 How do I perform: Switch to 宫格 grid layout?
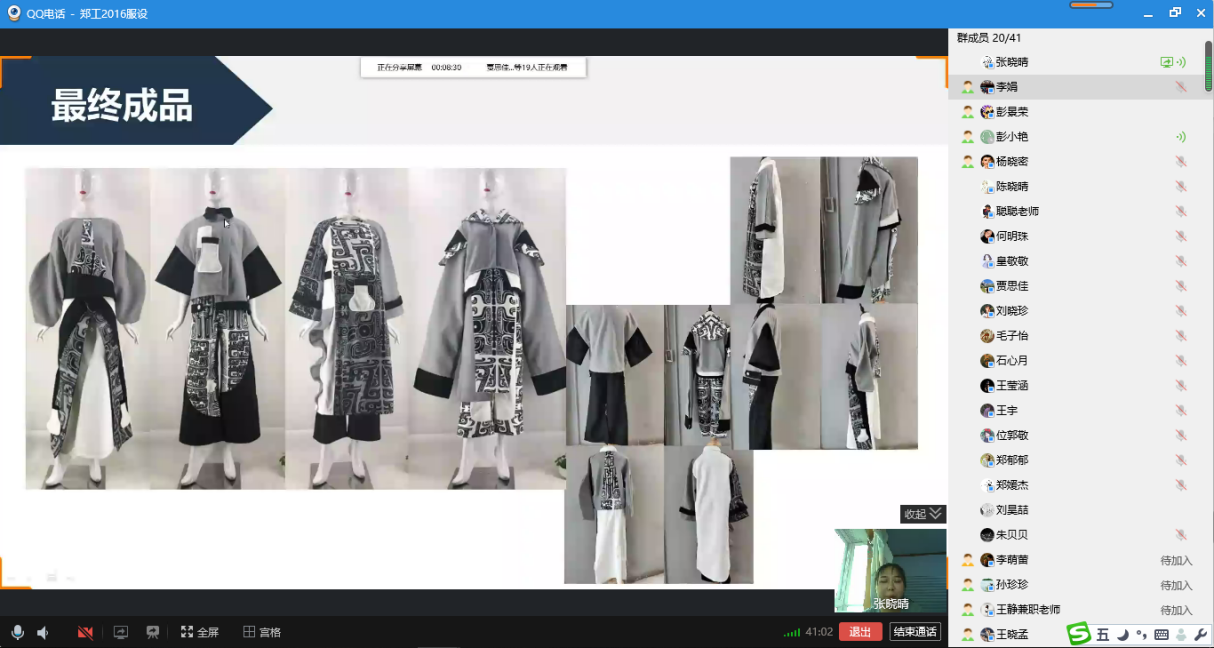(x=262, y=632)
